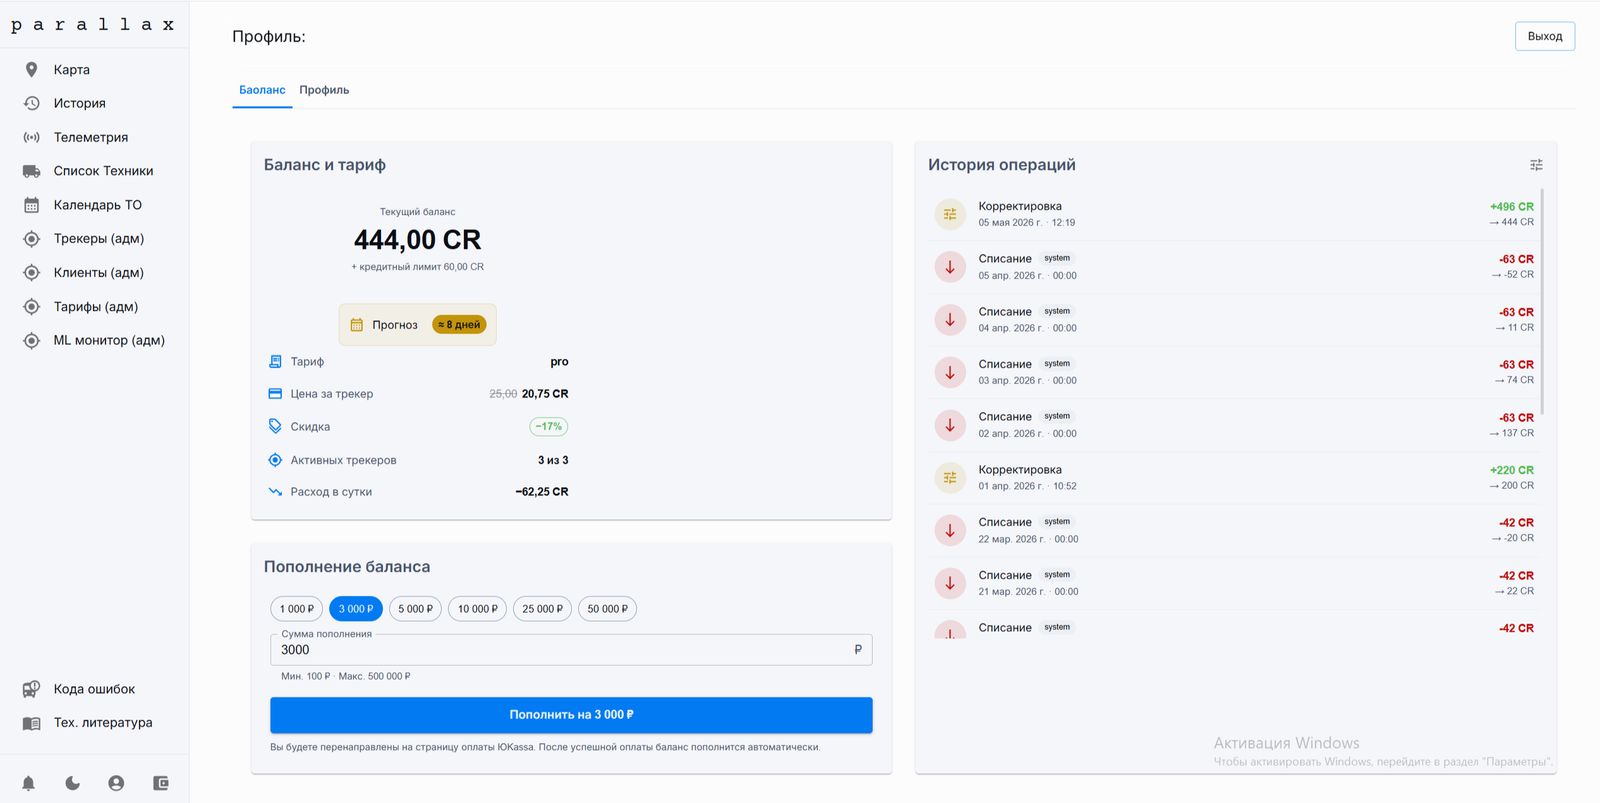Select the 10 000 ₽ amount chip

pos(478,609)
